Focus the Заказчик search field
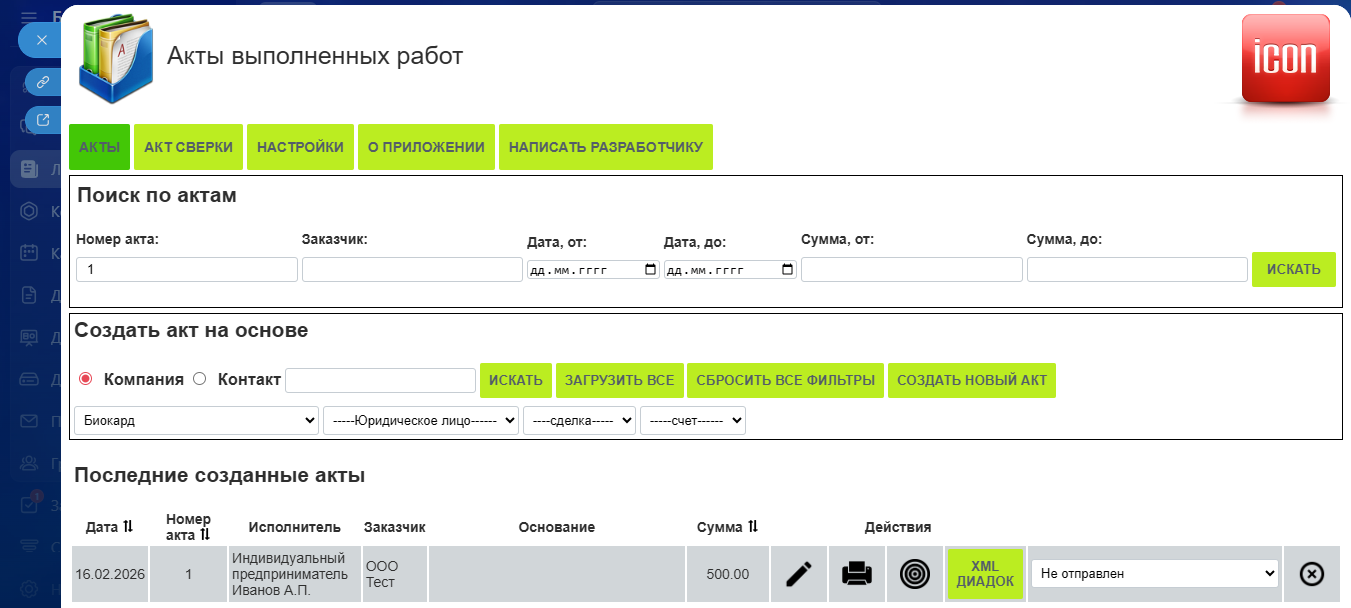Viewport: 1351px width, 608px height. [x=413, y=270]
